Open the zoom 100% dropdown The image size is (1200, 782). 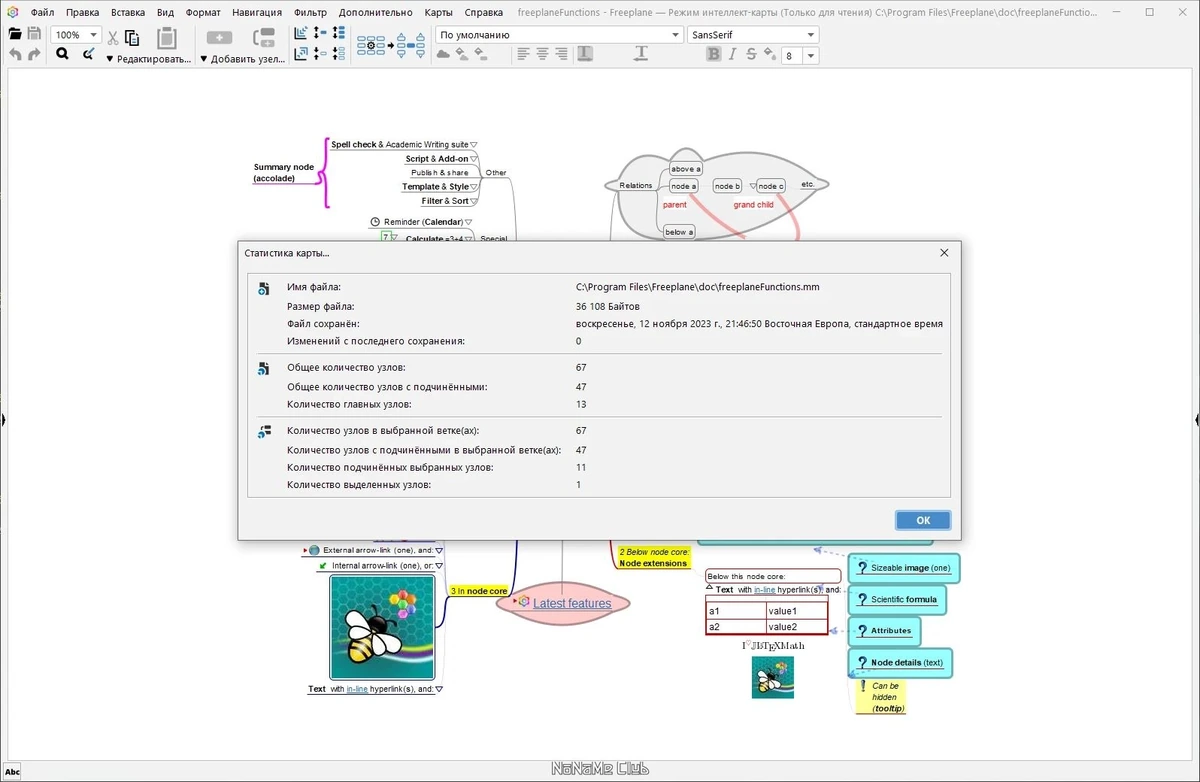(x=76, y=34)
